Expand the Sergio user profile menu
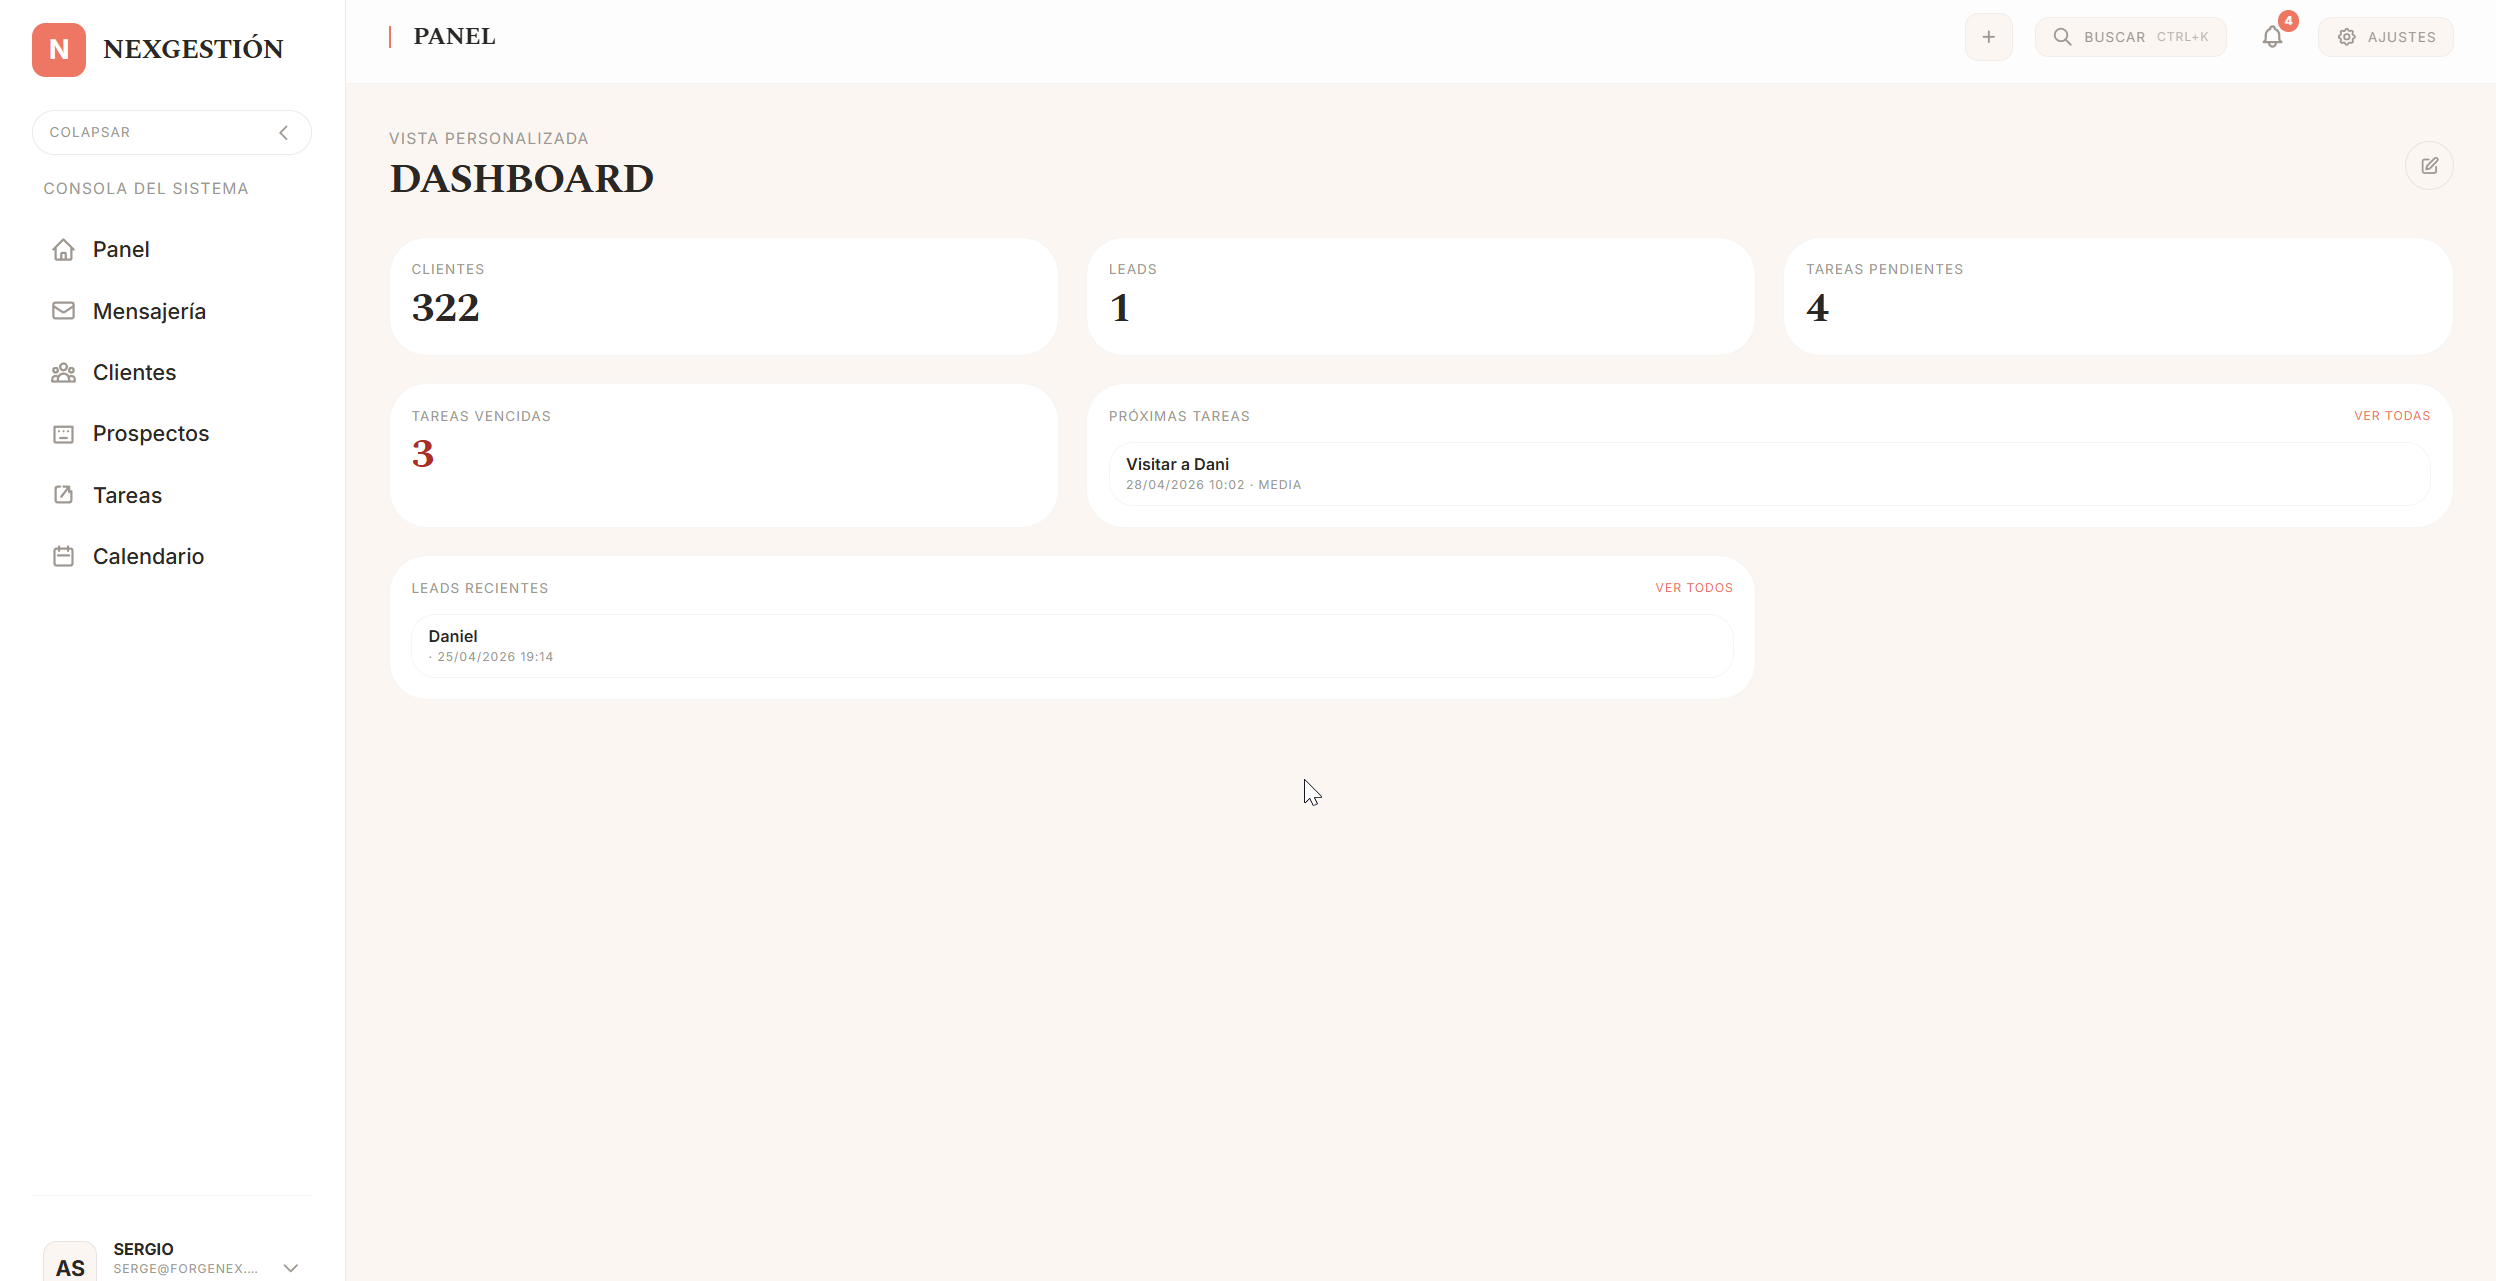 290,1266
